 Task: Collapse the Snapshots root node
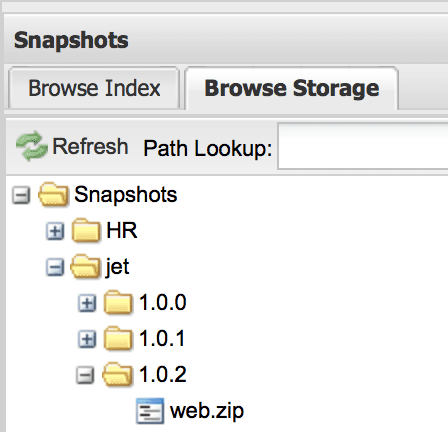[x=21, y=195]
